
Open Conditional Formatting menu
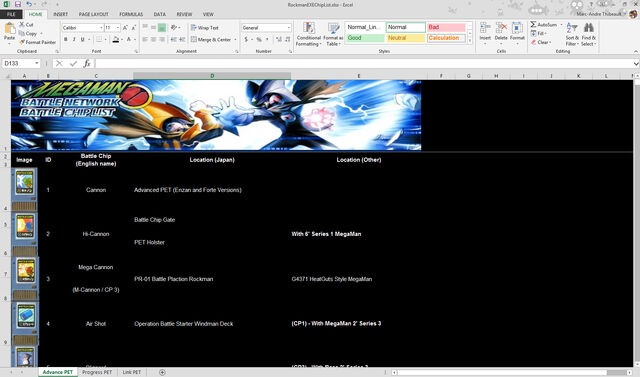click(x=309, y=34)
